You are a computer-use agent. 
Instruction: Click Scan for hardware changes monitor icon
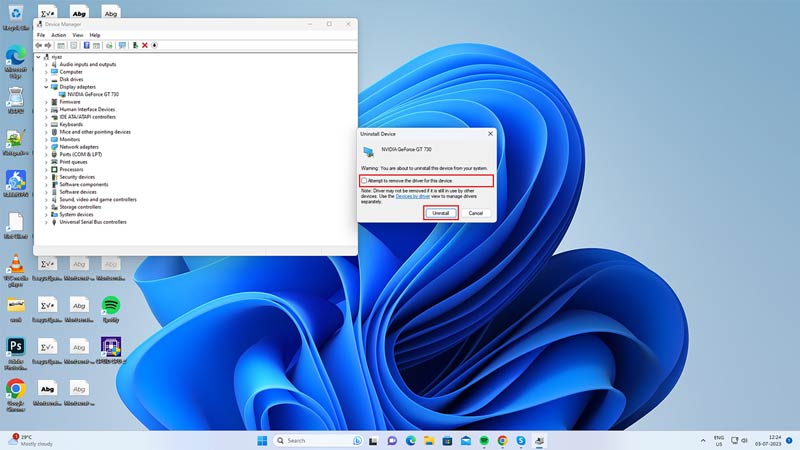tap(122, 45)
